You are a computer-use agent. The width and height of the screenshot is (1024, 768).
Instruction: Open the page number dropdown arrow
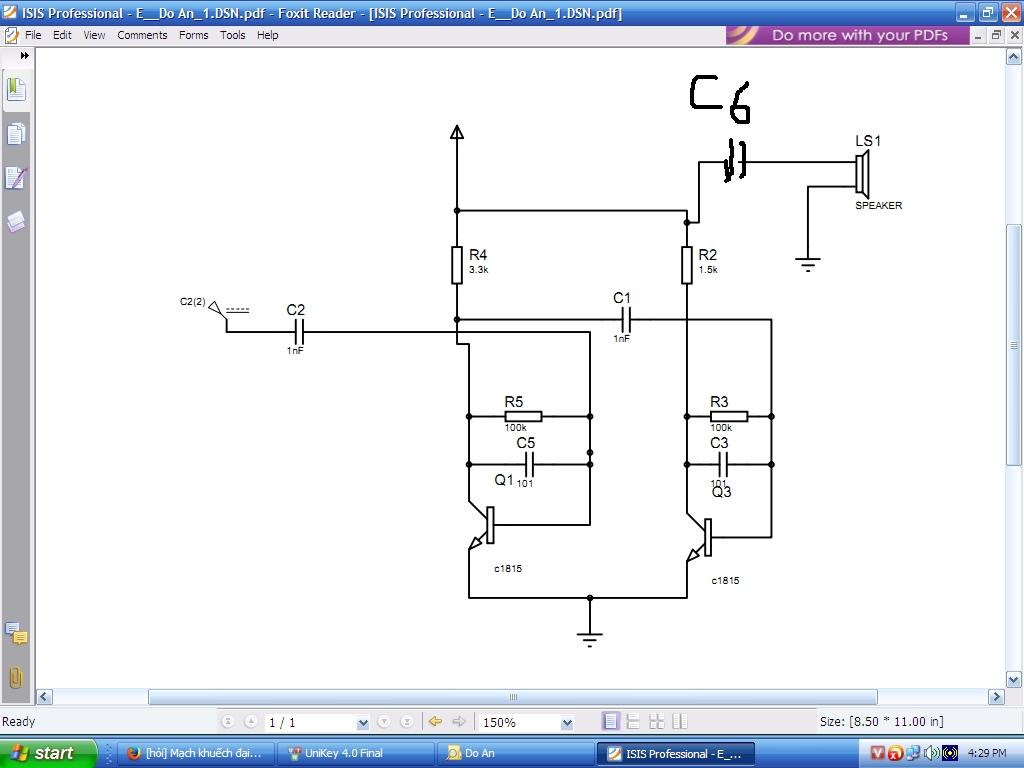[x=363, y=723]
